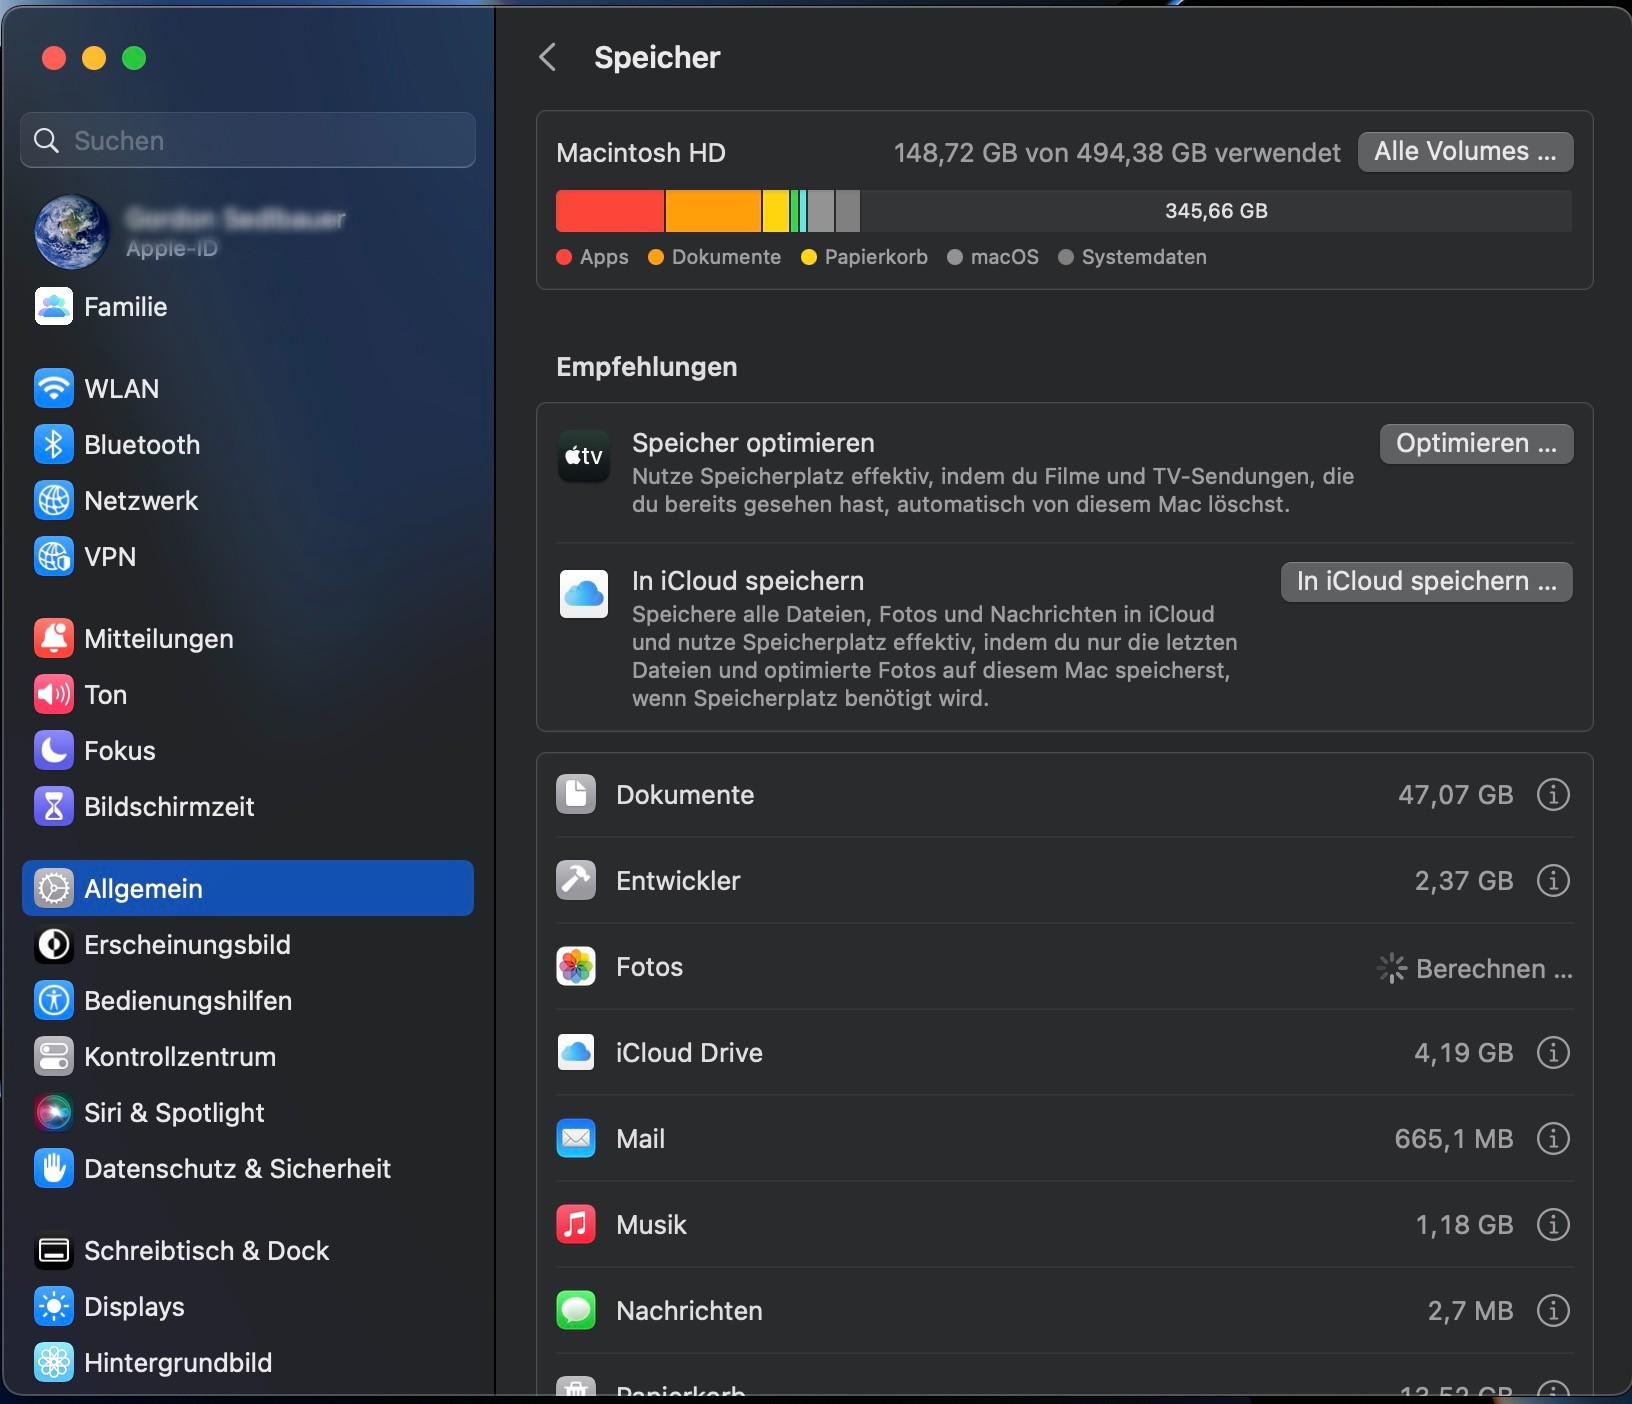Click the Nachrichten speech bubble icon

576,1311
